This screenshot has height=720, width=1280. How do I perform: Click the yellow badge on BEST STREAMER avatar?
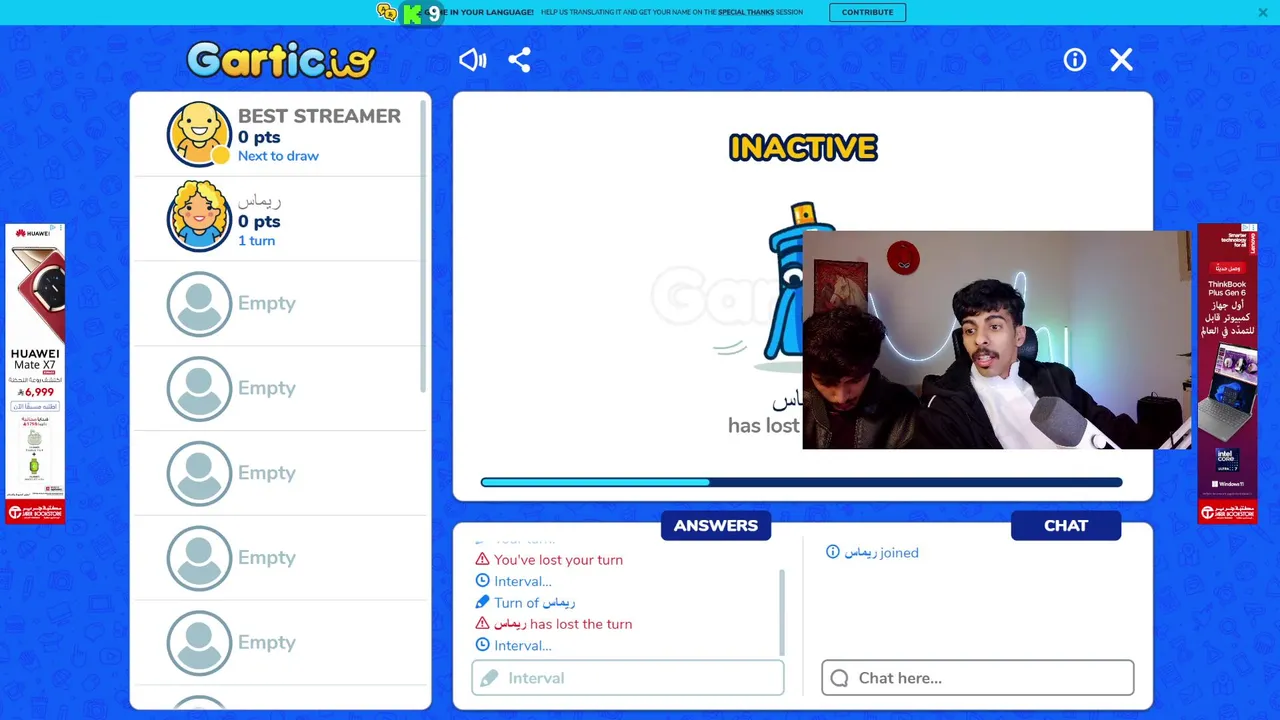220,155
